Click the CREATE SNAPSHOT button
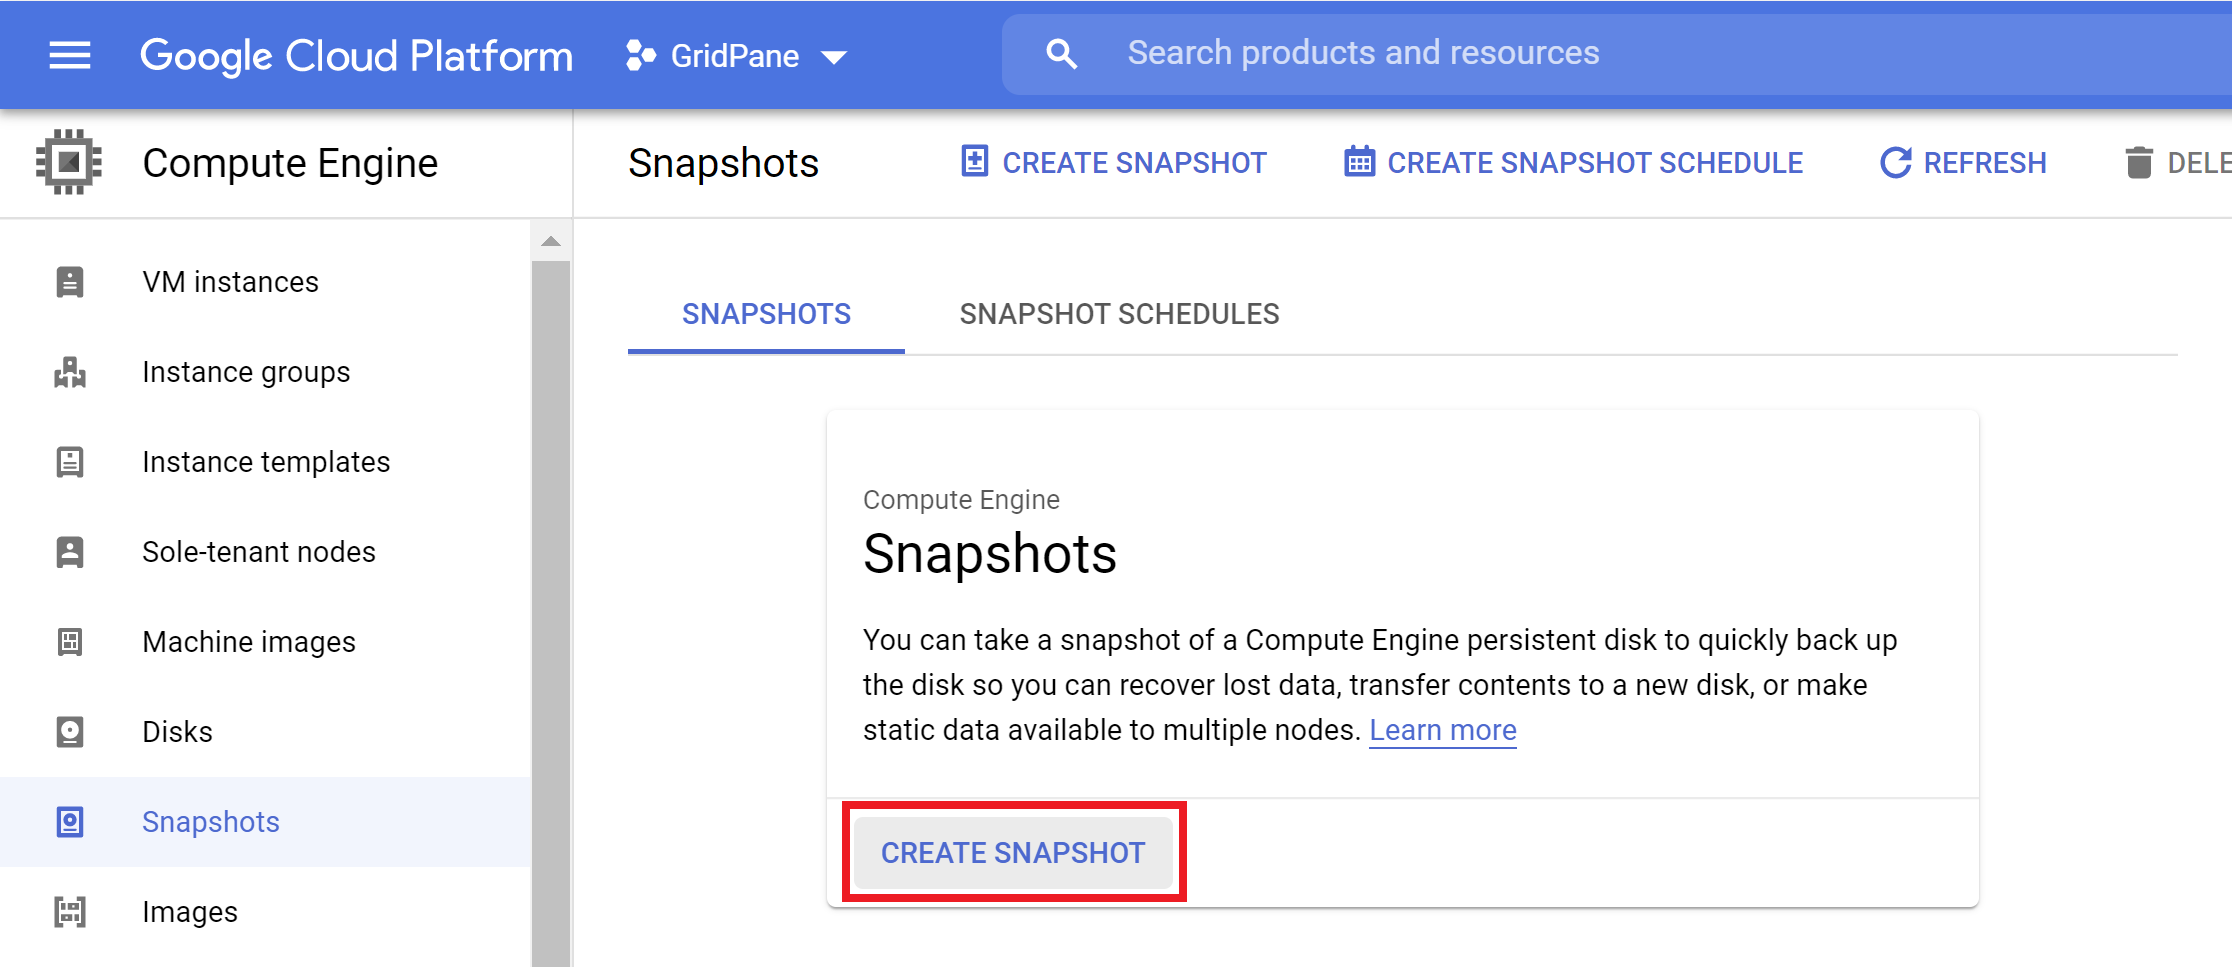The width and height of the screenshot is (2232, 967). tap(1012, 852)
